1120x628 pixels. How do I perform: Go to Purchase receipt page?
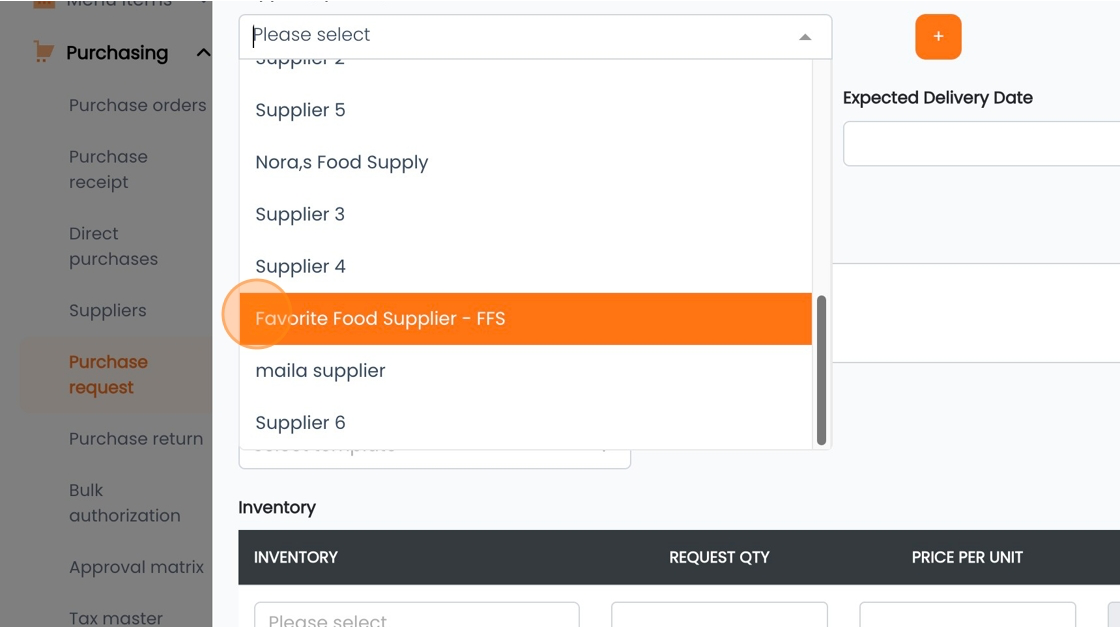[x=108, y=169]
